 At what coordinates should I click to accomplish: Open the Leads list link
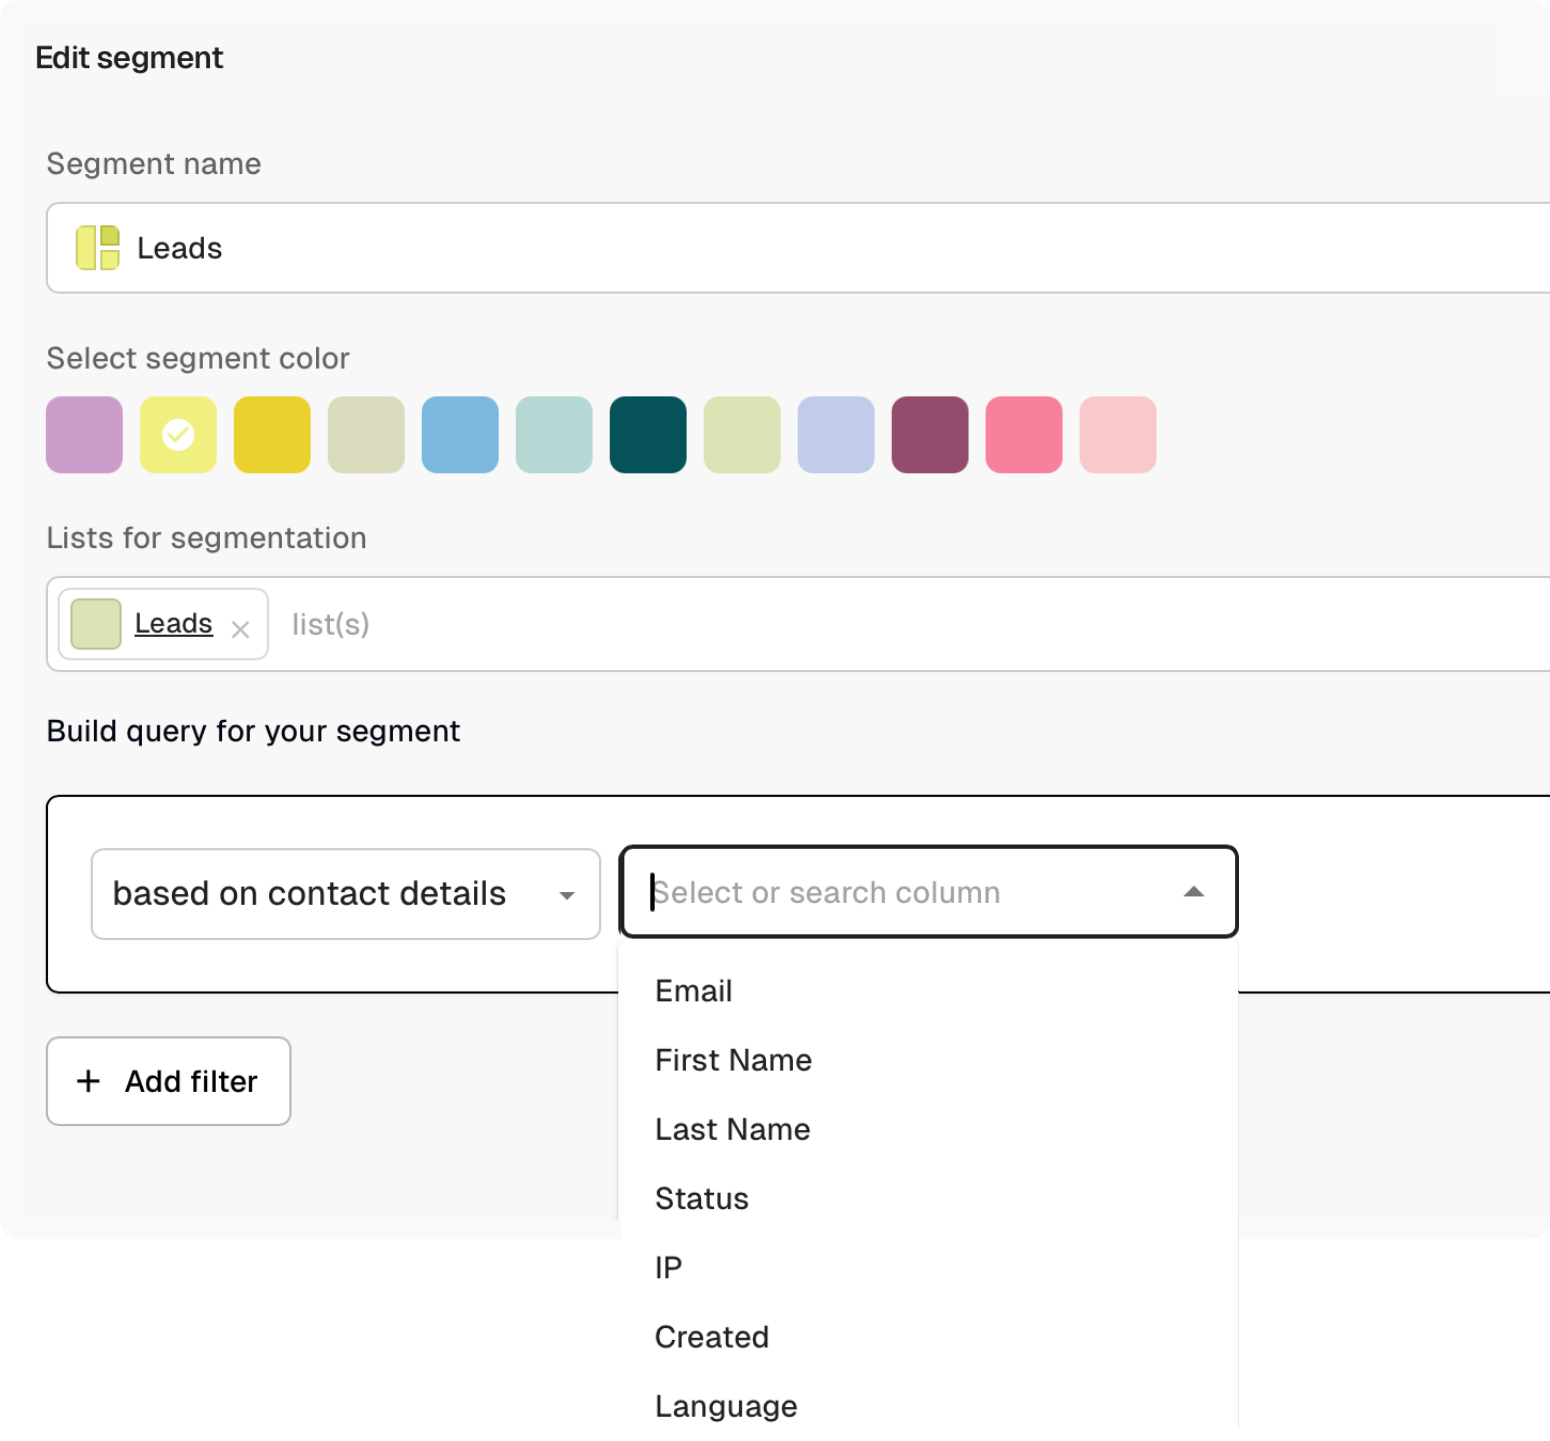click(x=173, y=623)
